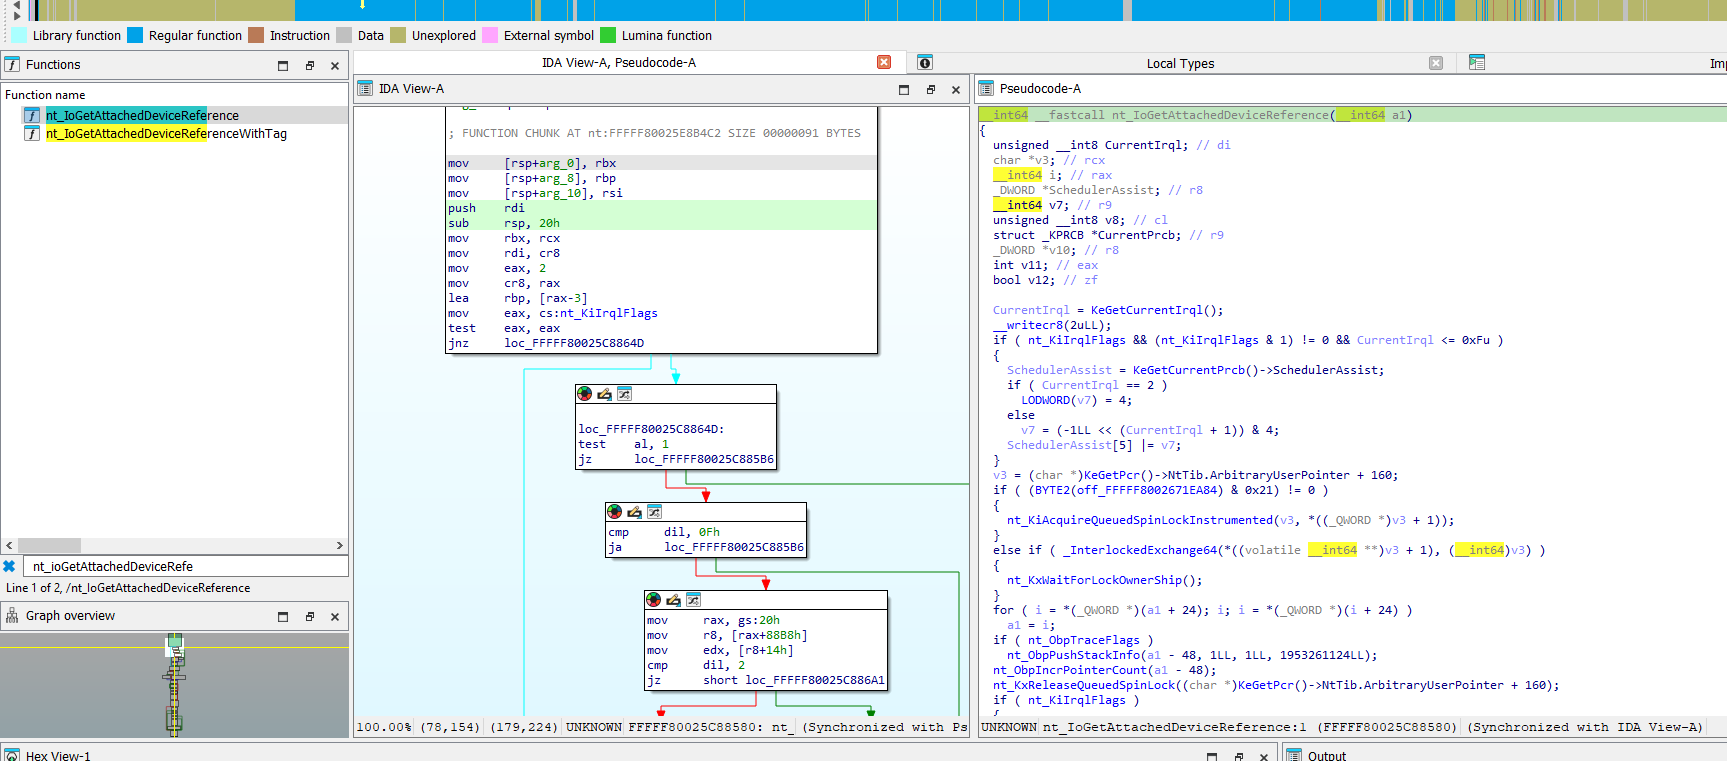Select nt_IoGetAttachedDeviceReferenceWithTag function
The image size is (1727, 761).
pos(166,134)
